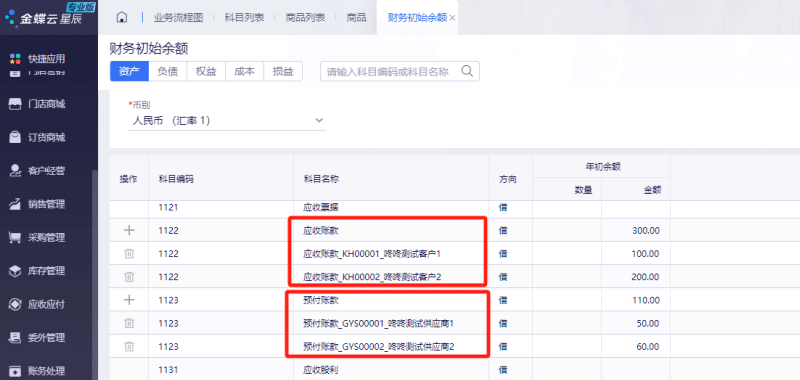Open the 委外管理 sidebar item

click(37, 338)
